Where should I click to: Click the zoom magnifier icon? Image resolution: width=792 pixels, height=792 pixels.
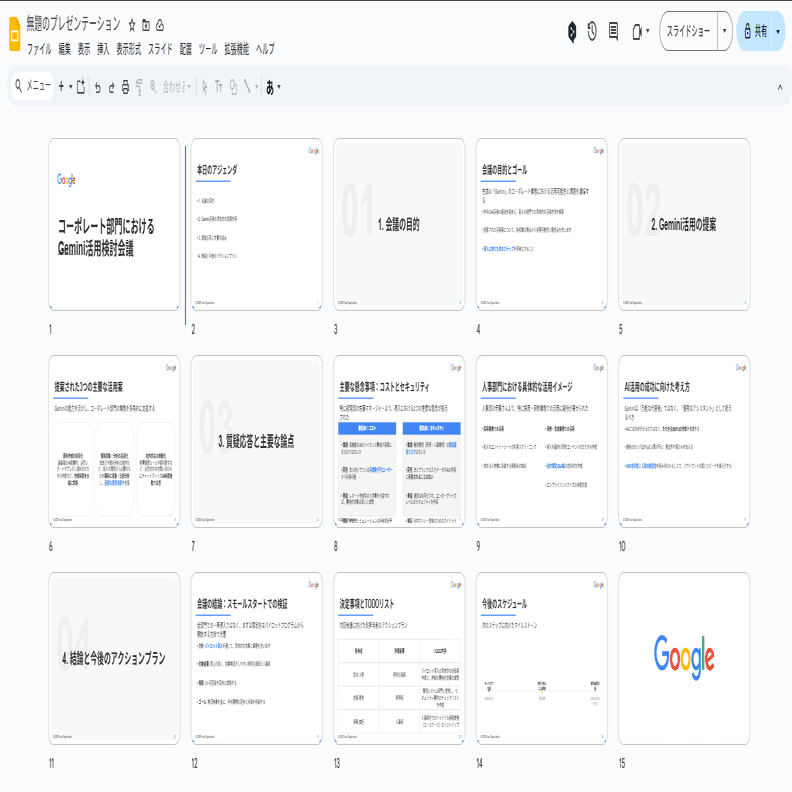click(153, 87)
